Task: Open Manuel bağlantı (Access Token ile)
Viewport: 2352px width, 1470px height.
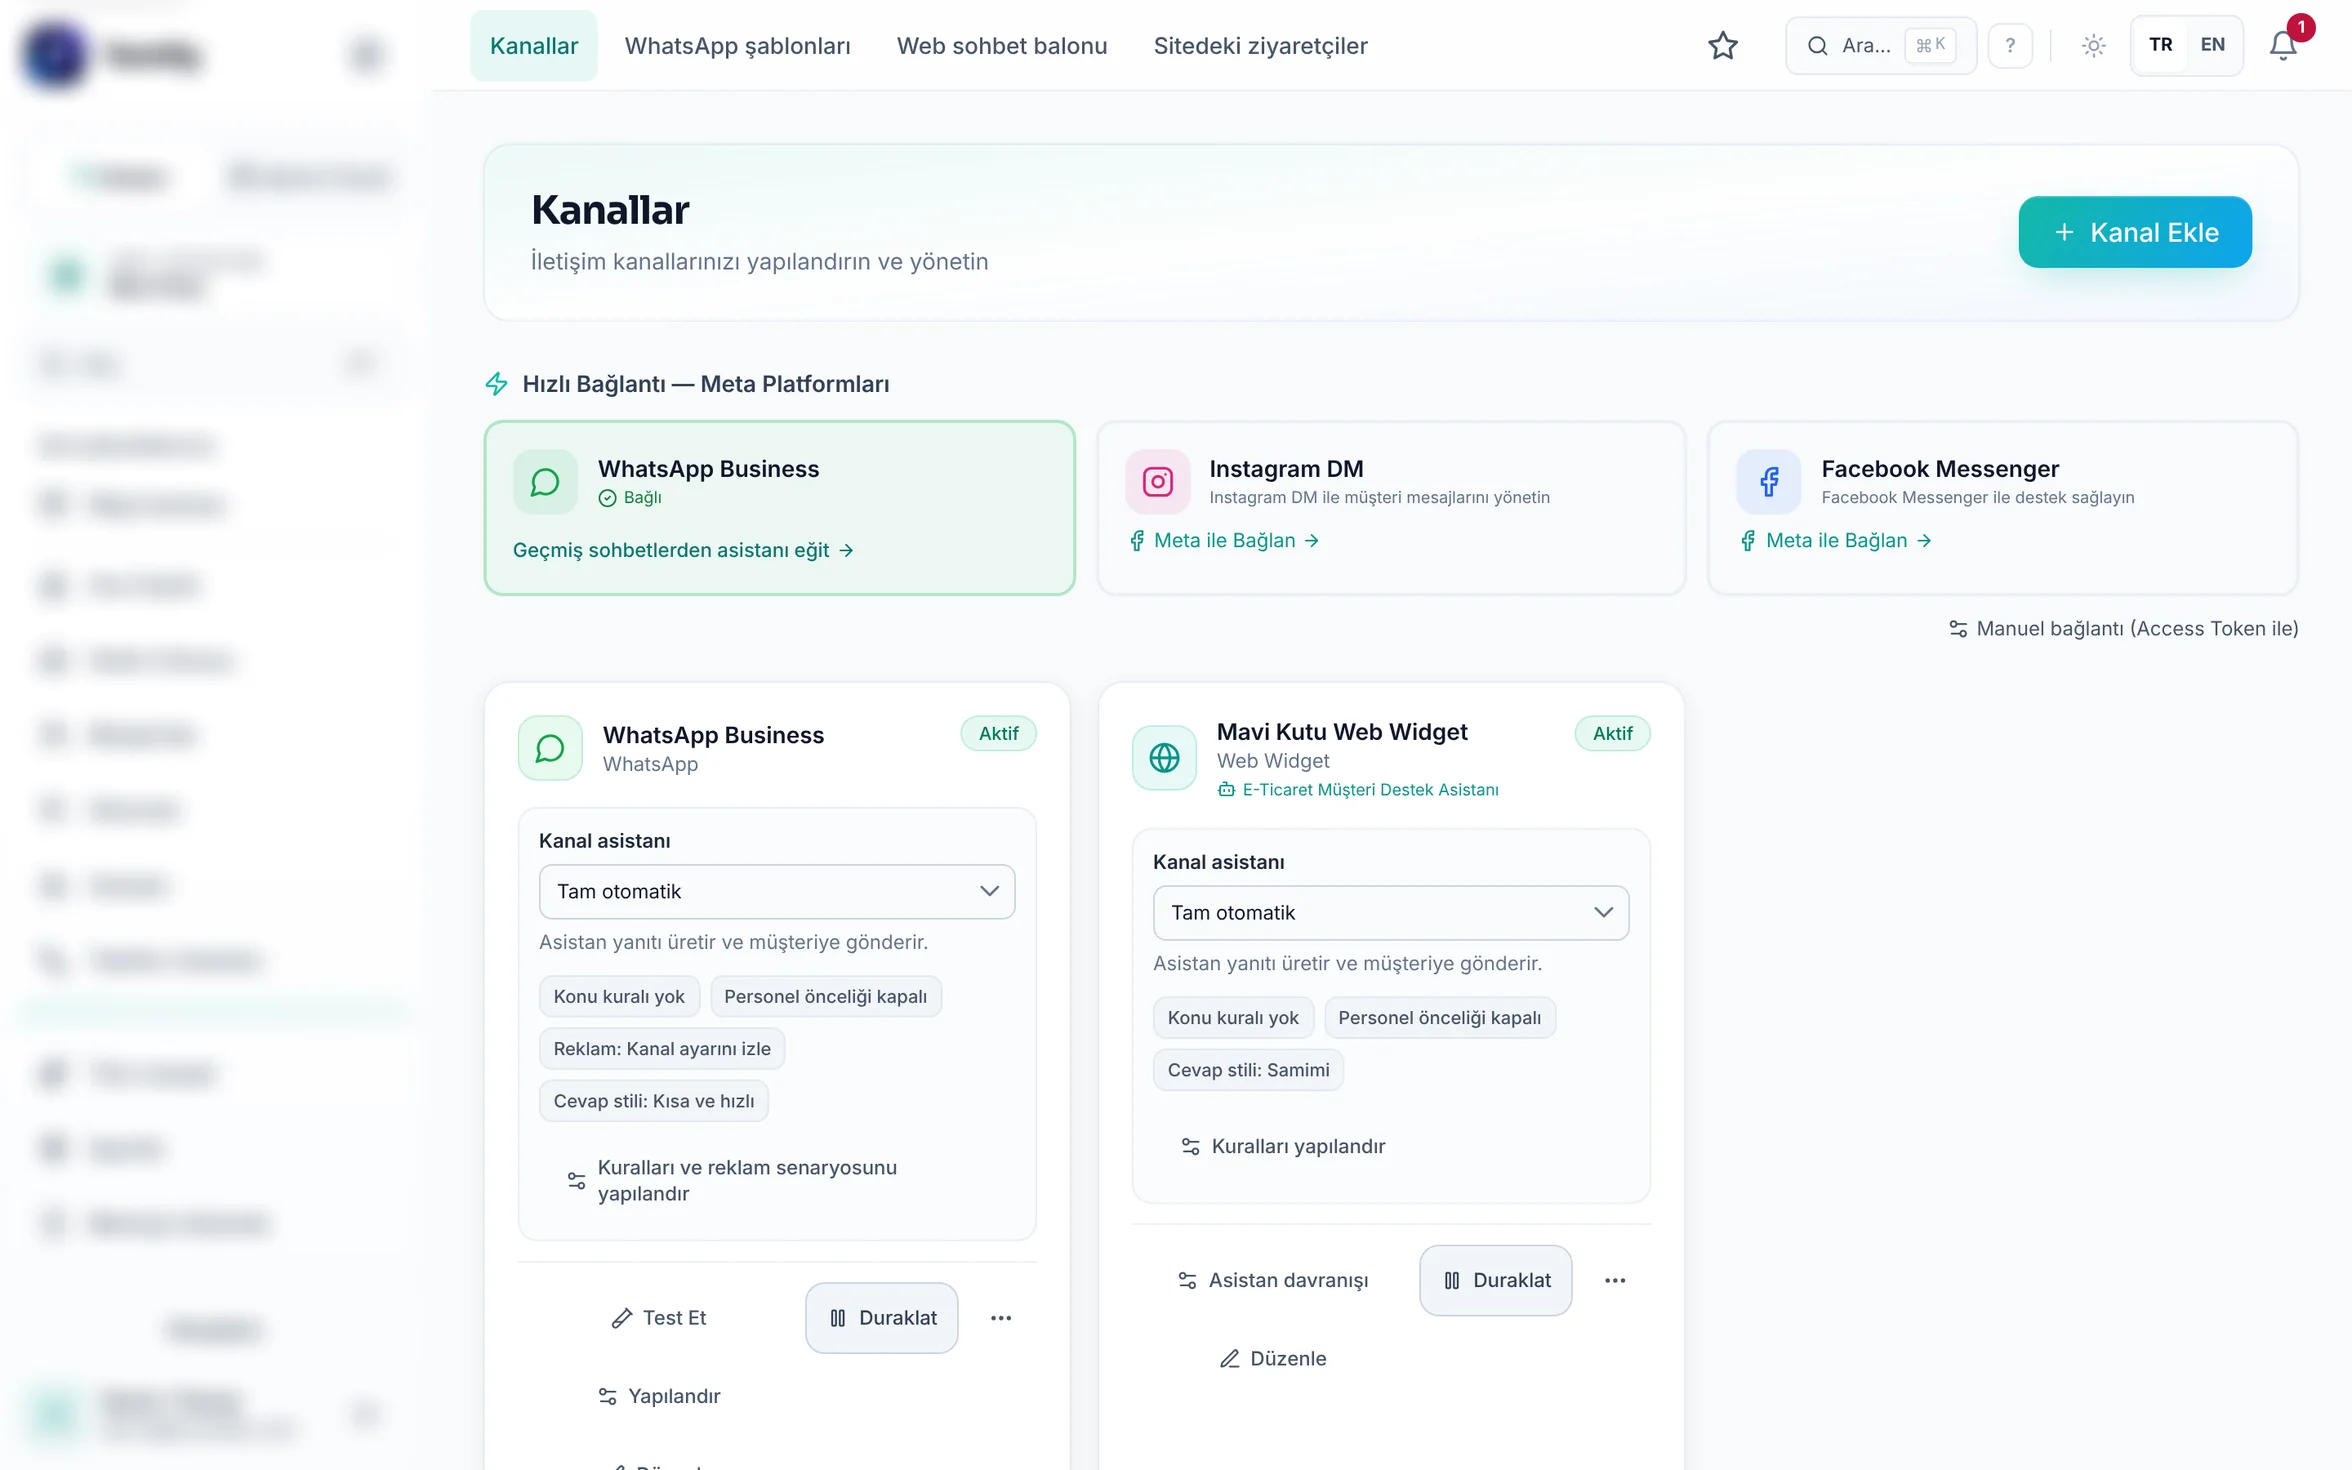Action: tap(2123, 628)
